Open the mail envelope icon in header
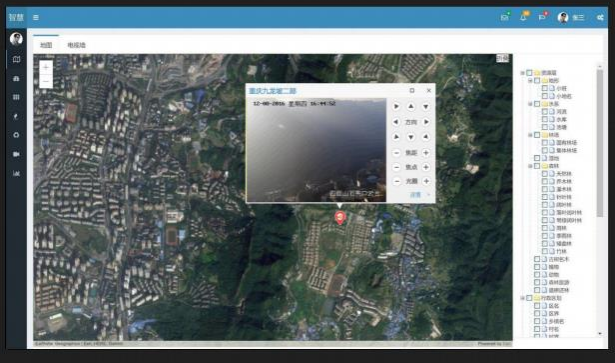This screenshot has width=615, height=363. tap(504, 17)
